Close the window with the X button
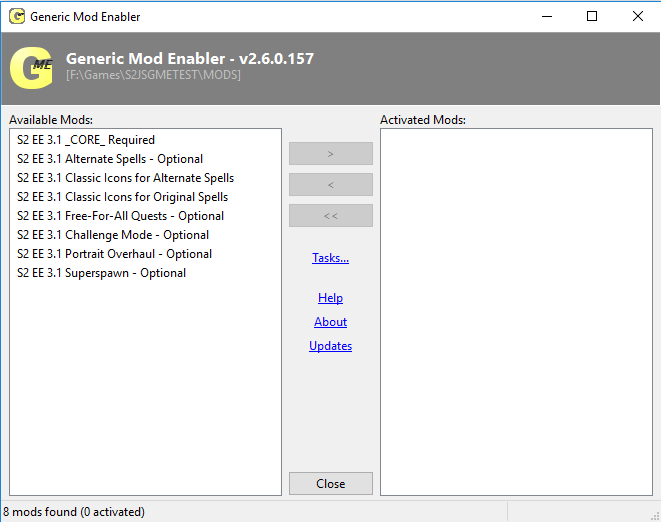The width and height of the screenshot is (661, 522). (637, 16)
